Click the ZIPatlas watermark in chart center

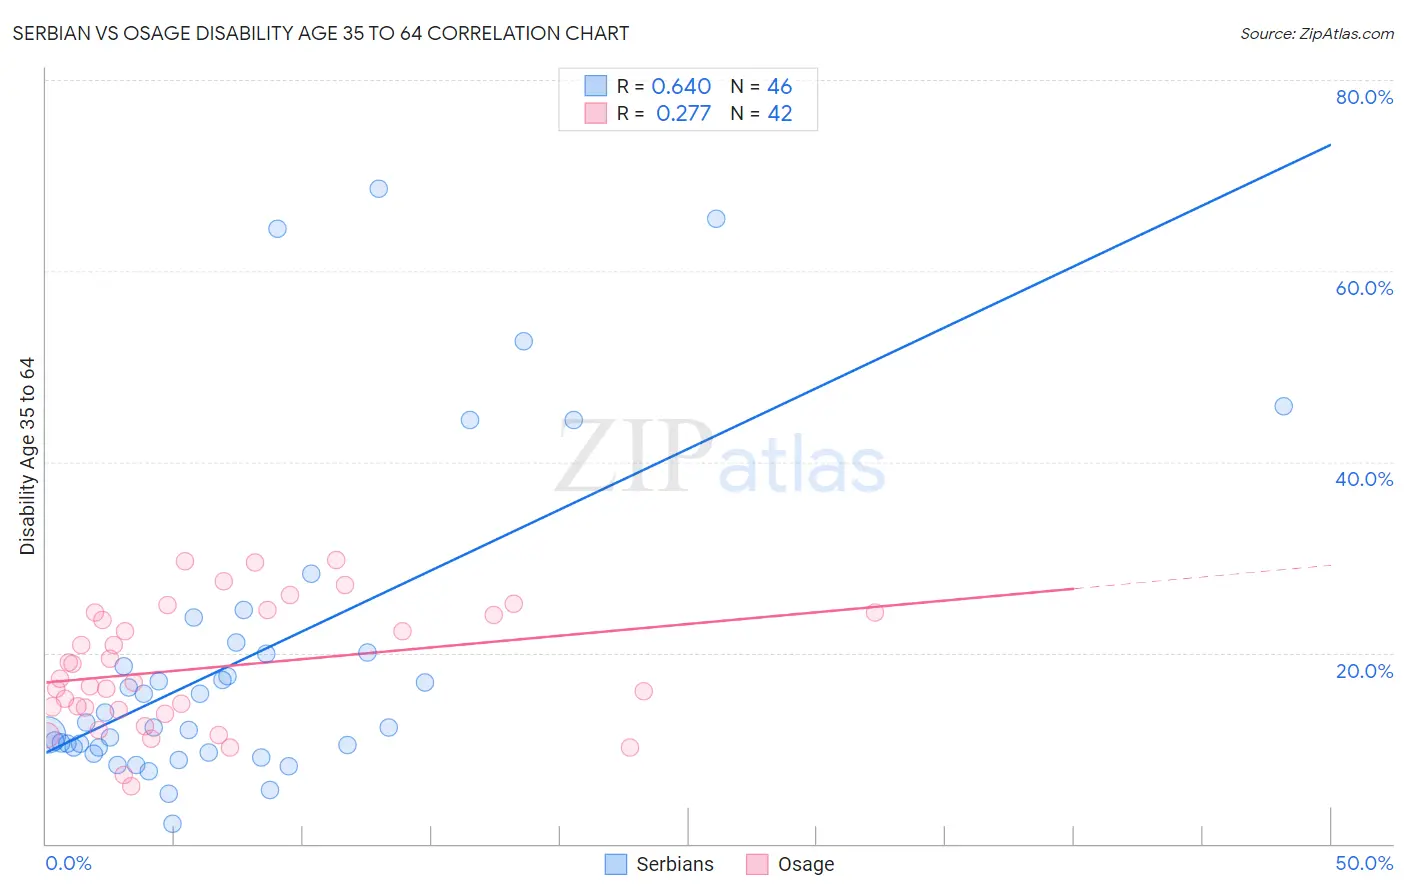click(x=720, y=458)
